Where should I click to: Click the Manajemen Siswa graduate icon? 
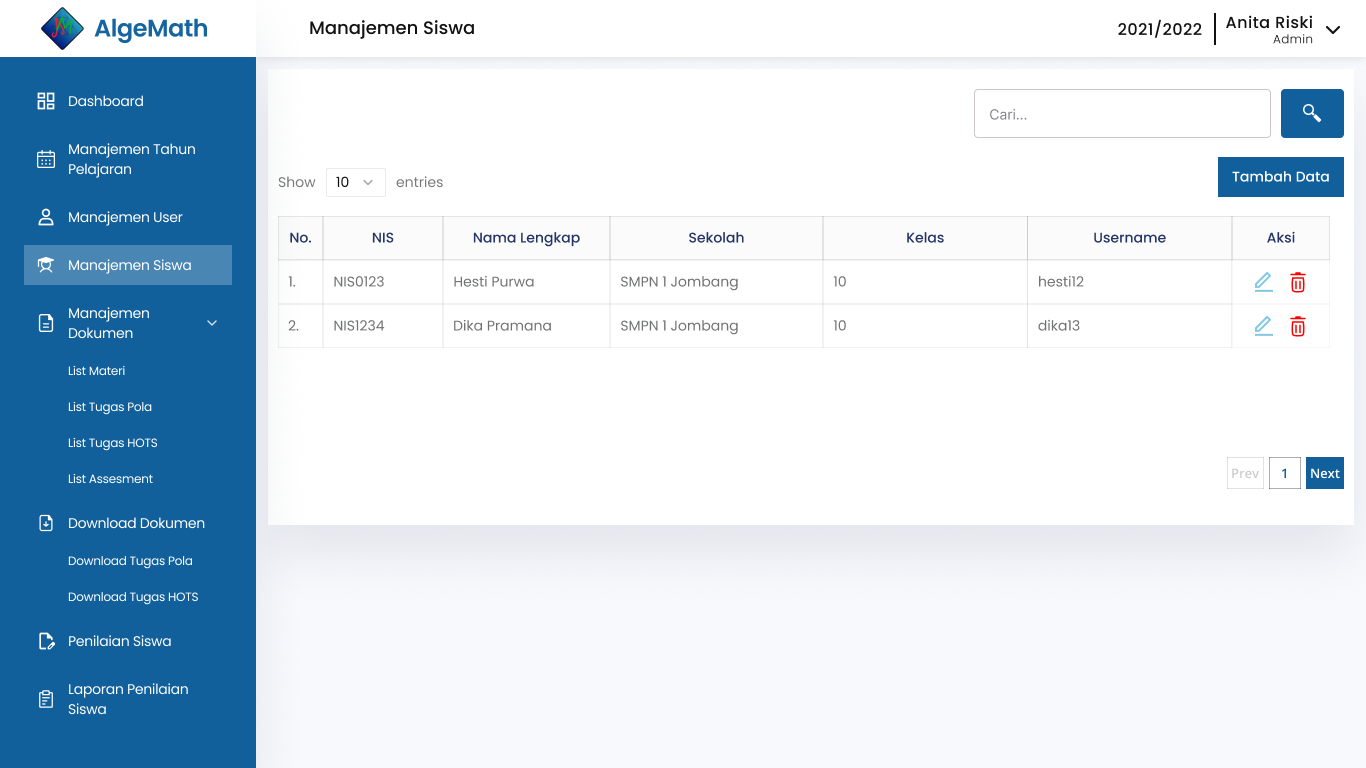pos(46,265)
